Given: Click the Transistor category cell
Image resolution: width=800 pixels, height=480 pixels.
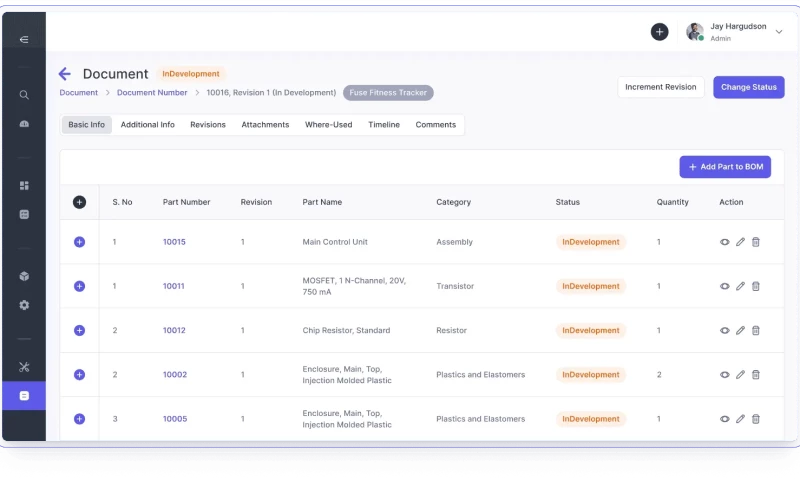Looking at the screenshot, I should 455,286.
